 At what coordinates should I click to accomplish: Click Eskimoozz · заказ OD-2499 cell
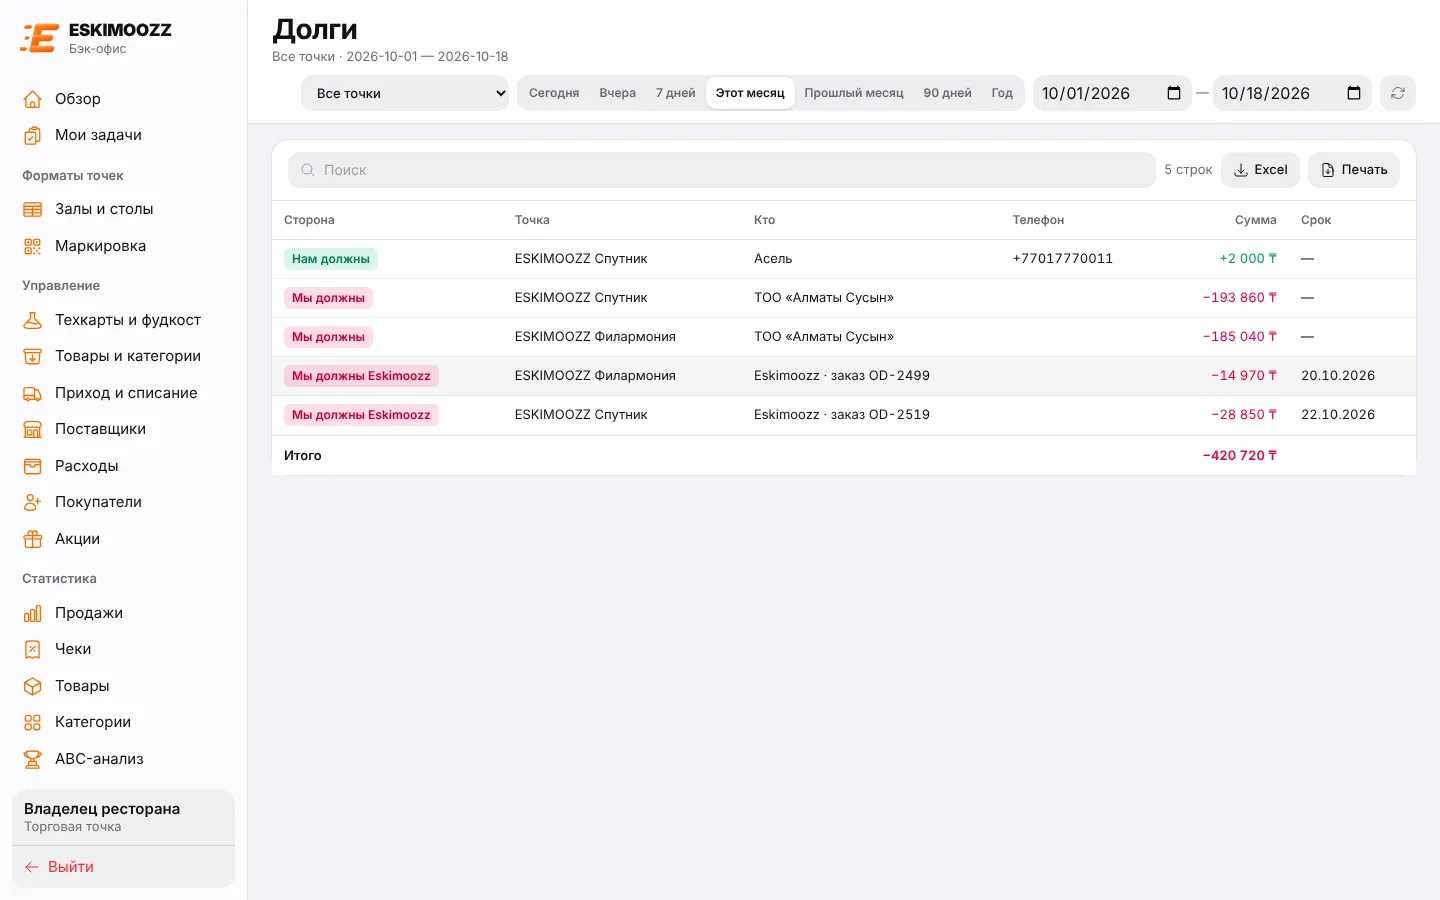coord(842,376)
